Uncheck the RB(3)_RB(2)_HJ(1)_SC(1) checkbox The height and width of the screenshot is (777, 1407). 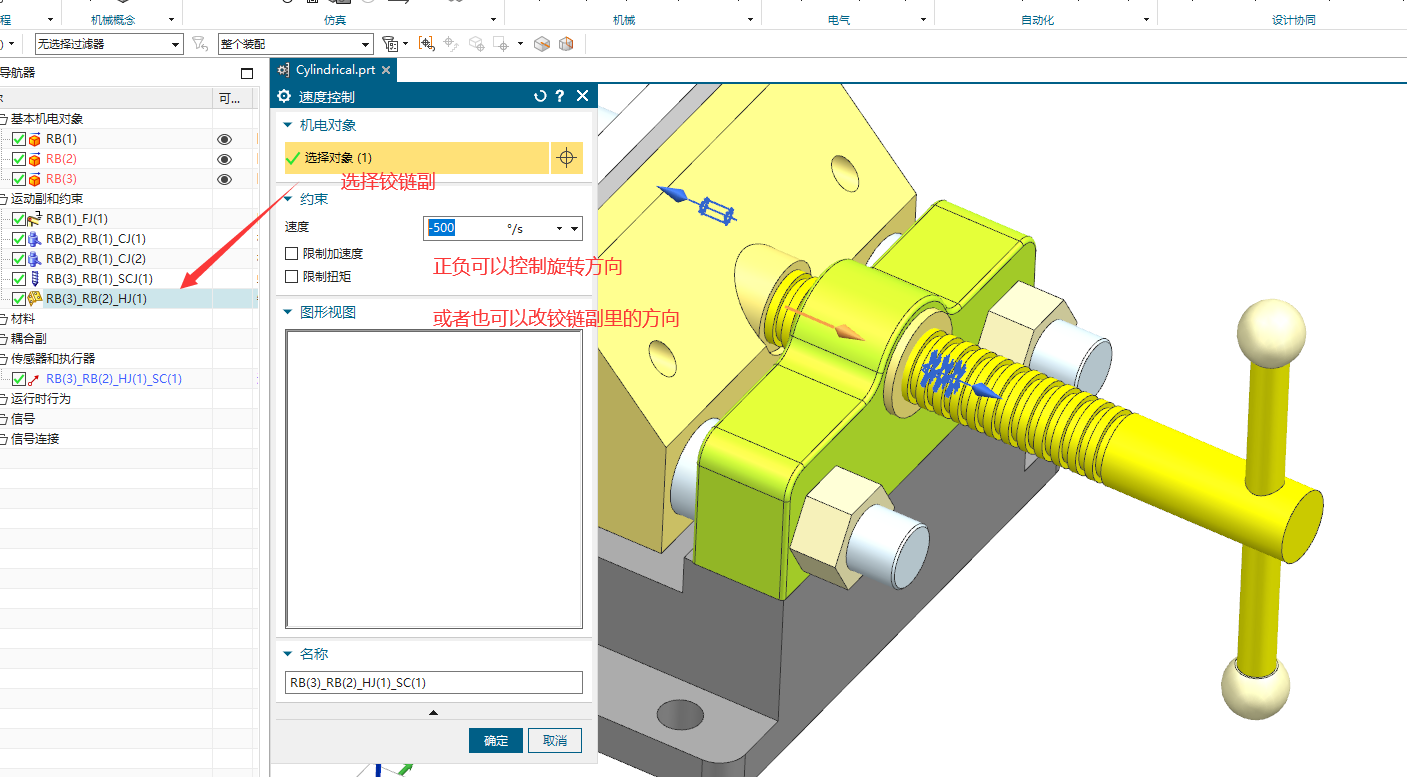19,379
